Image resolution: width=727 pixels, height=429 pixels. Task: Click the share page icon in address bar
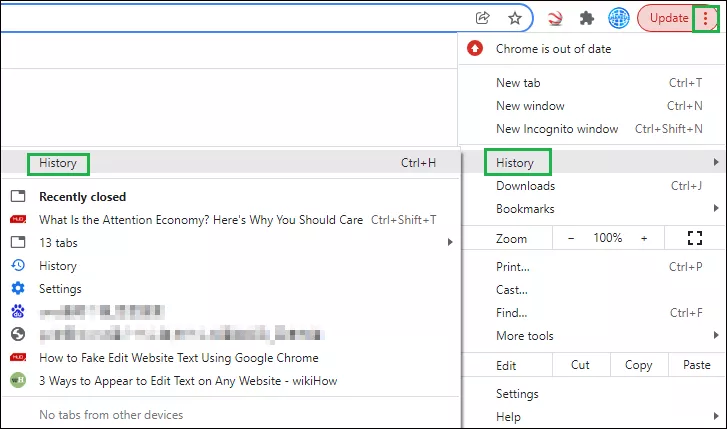click(x=483, y=18)
